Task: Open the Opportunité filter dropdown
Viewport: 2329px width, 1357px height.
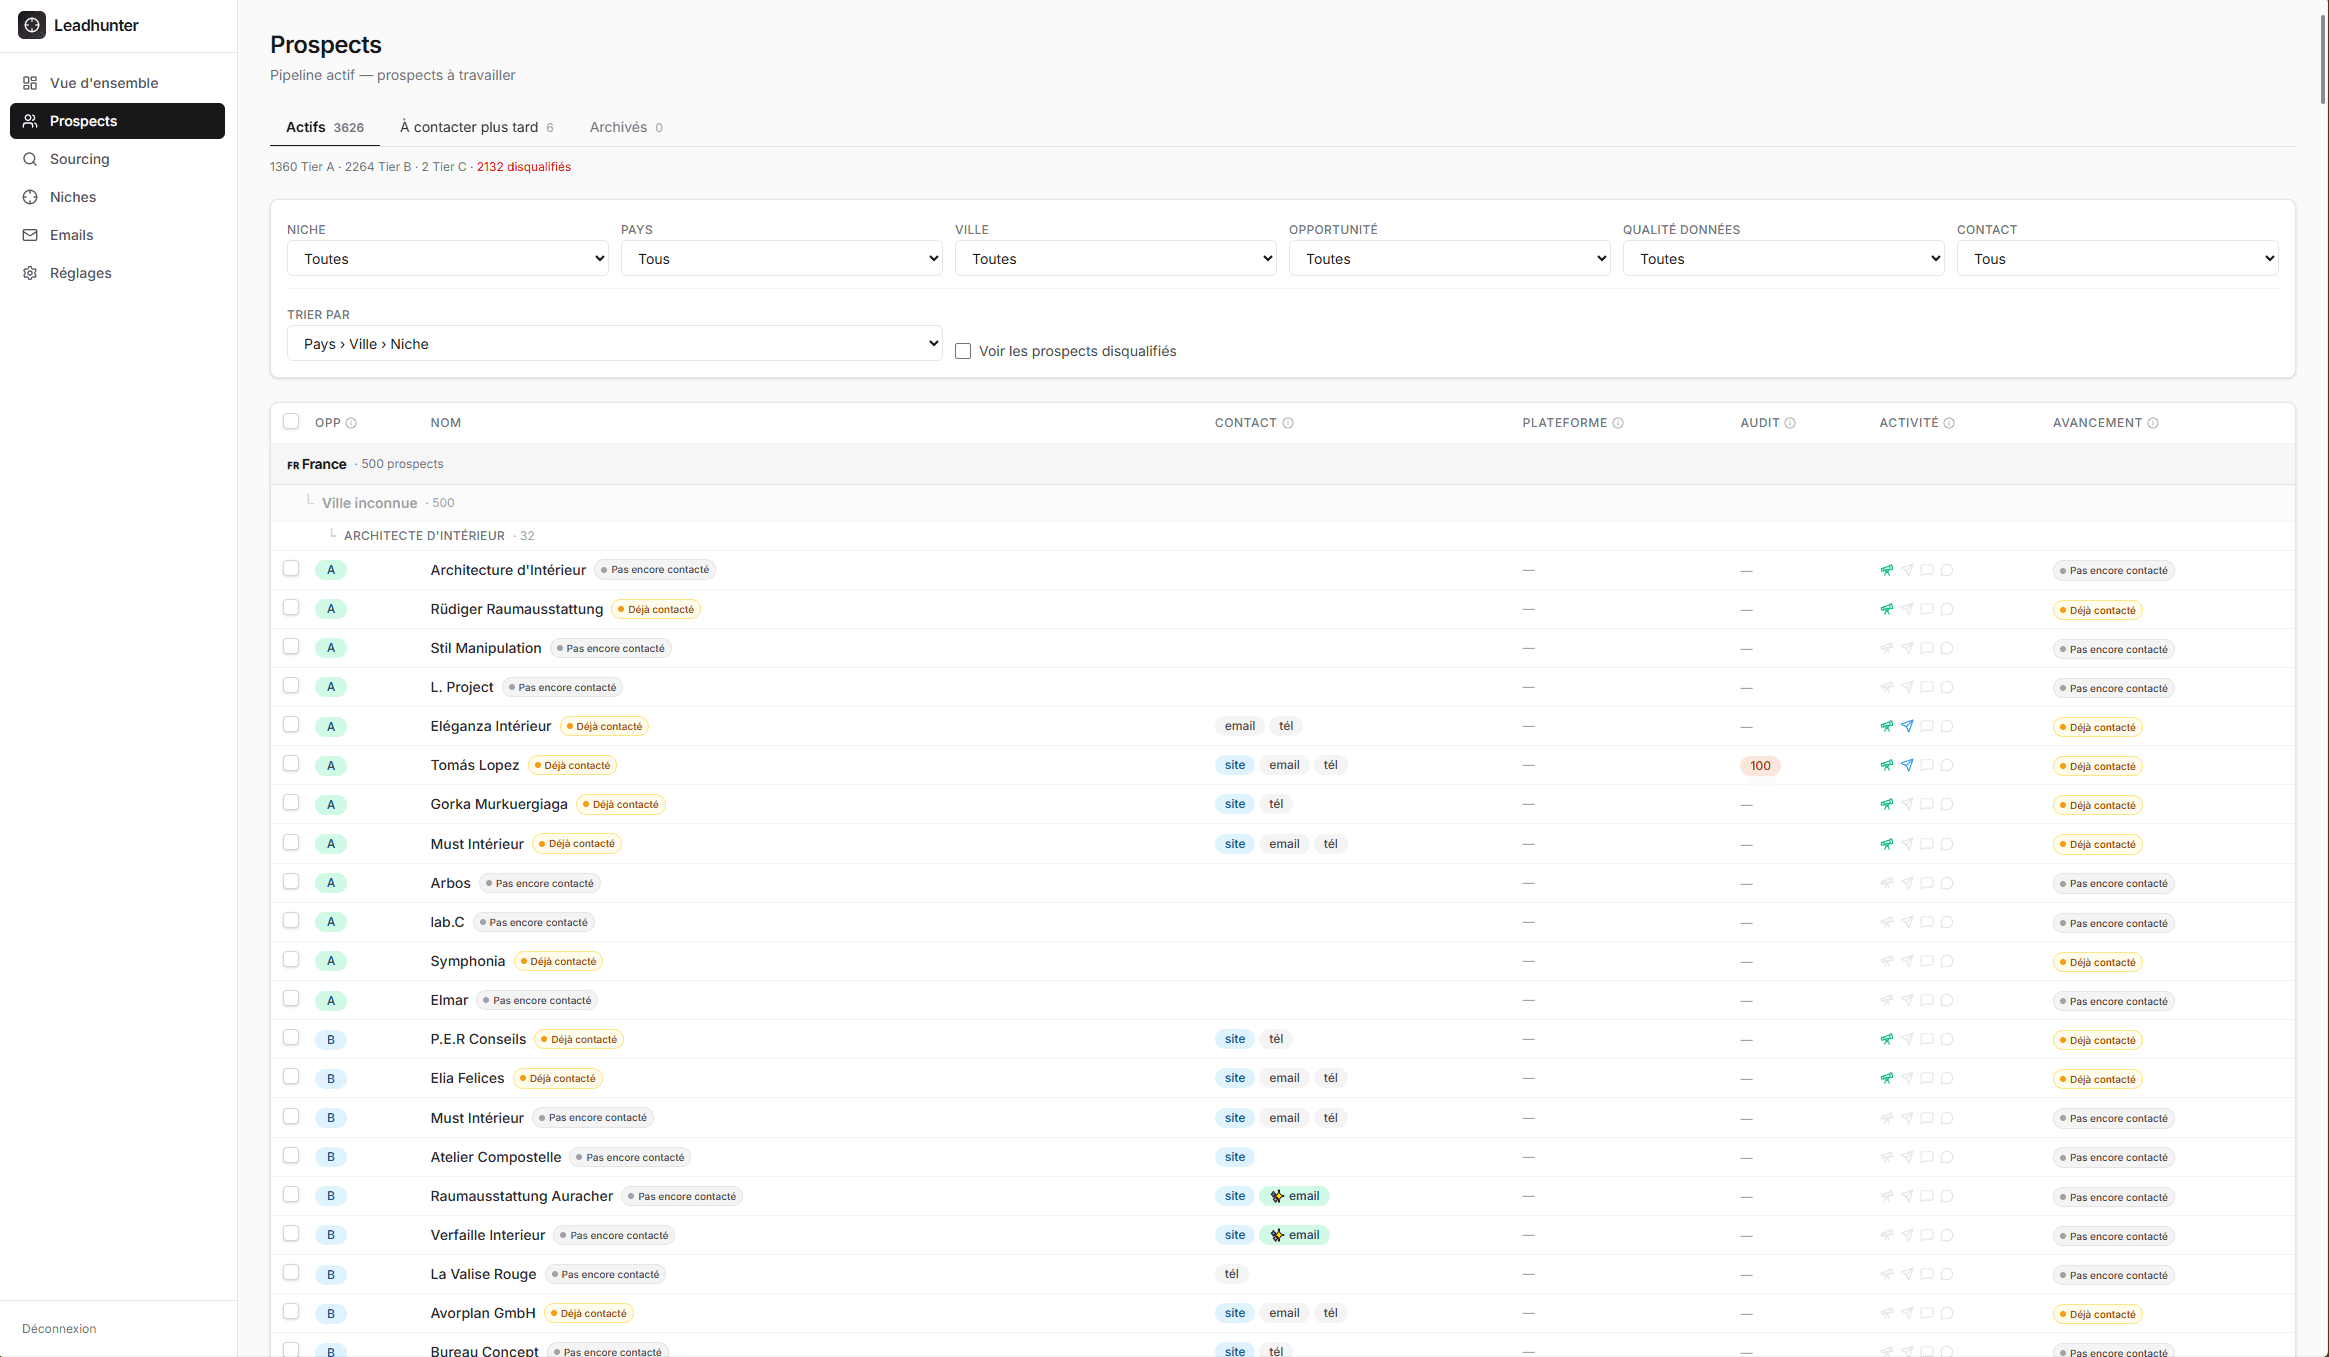Action: [x=1450, y=258]
